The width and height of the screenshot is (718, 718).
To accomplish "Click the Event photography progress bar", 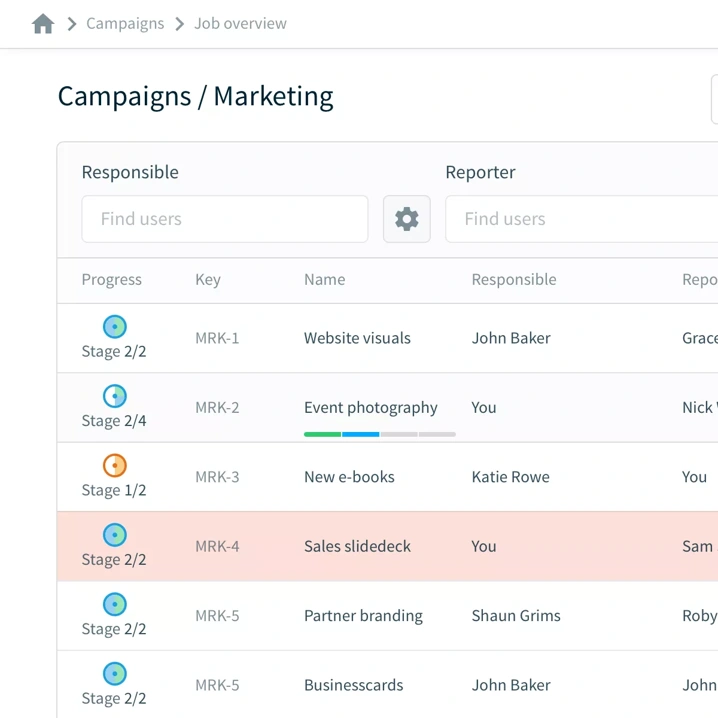I will coord(380,434).
